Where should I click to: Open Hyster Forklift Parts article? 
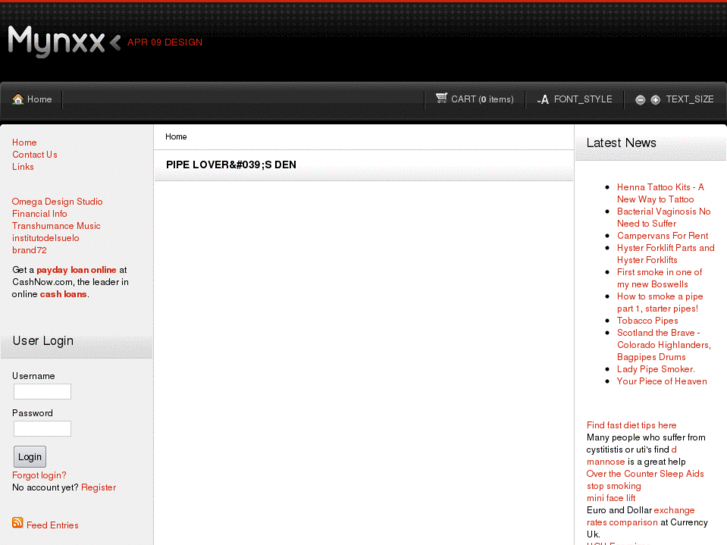[x=665, y=253]
